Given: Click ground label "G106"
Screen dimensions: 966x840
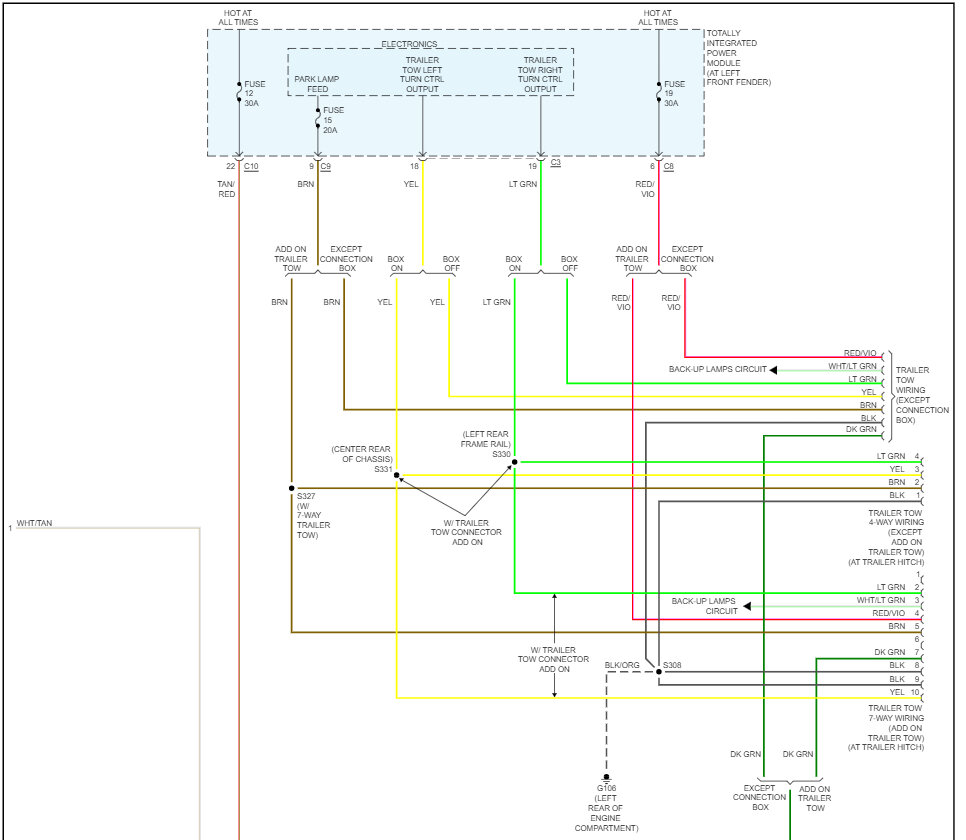Looking at the screenshot, I should coord(606,788).
